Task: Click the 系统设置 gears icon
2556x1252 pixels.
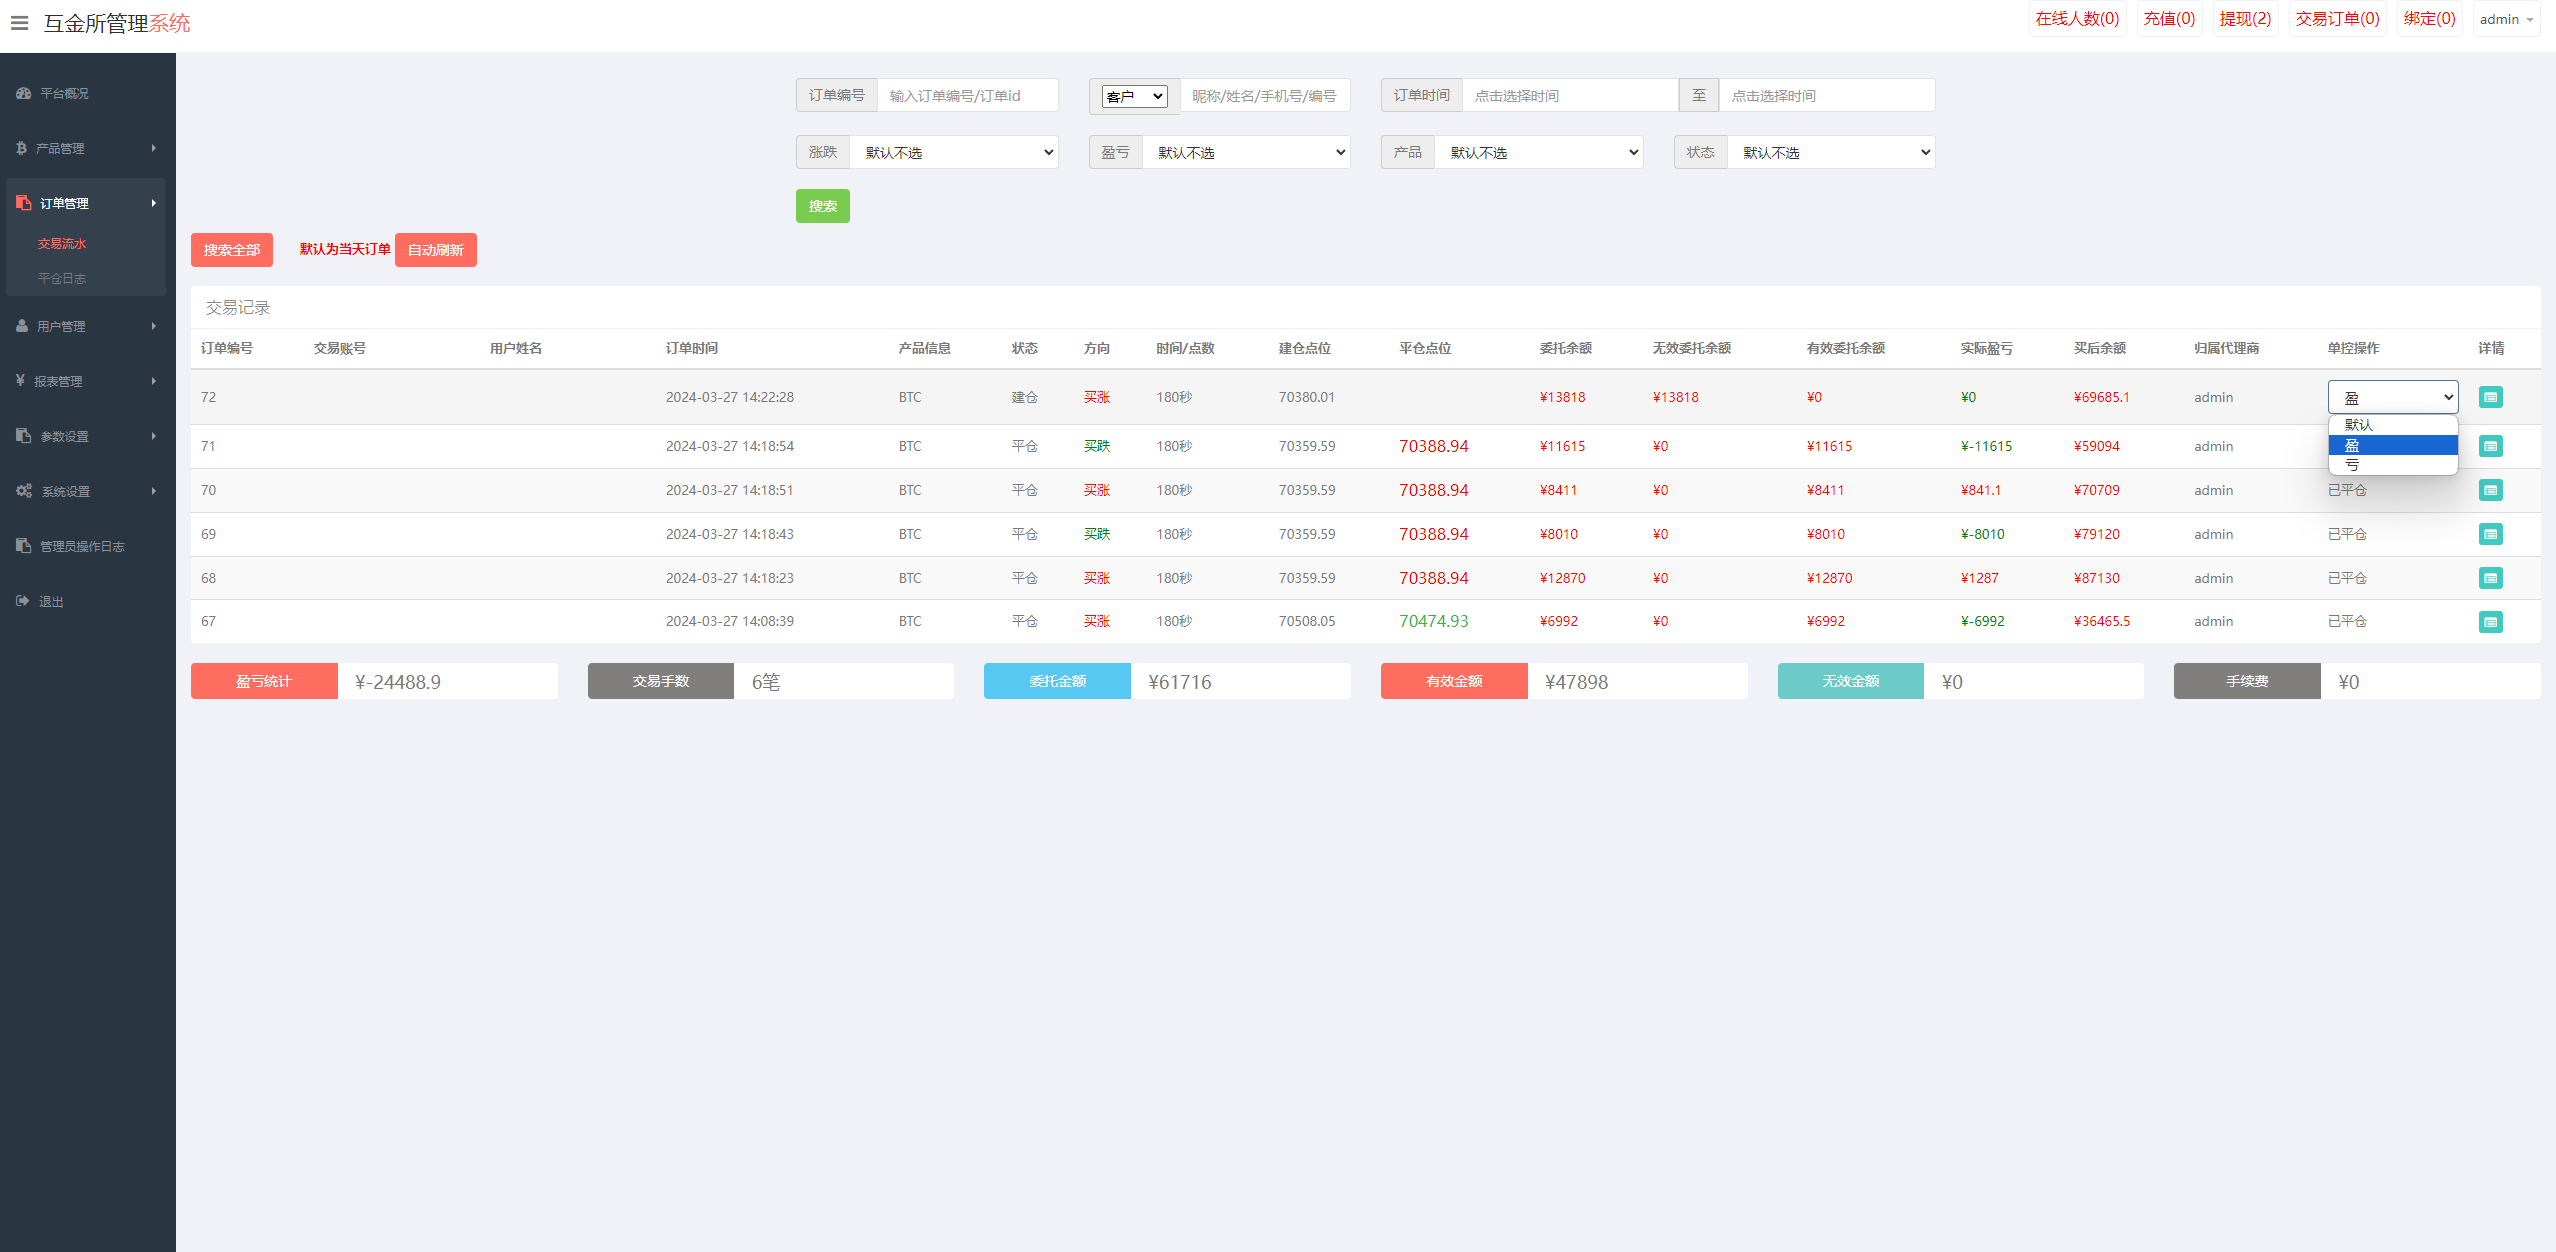Action: 24,491
